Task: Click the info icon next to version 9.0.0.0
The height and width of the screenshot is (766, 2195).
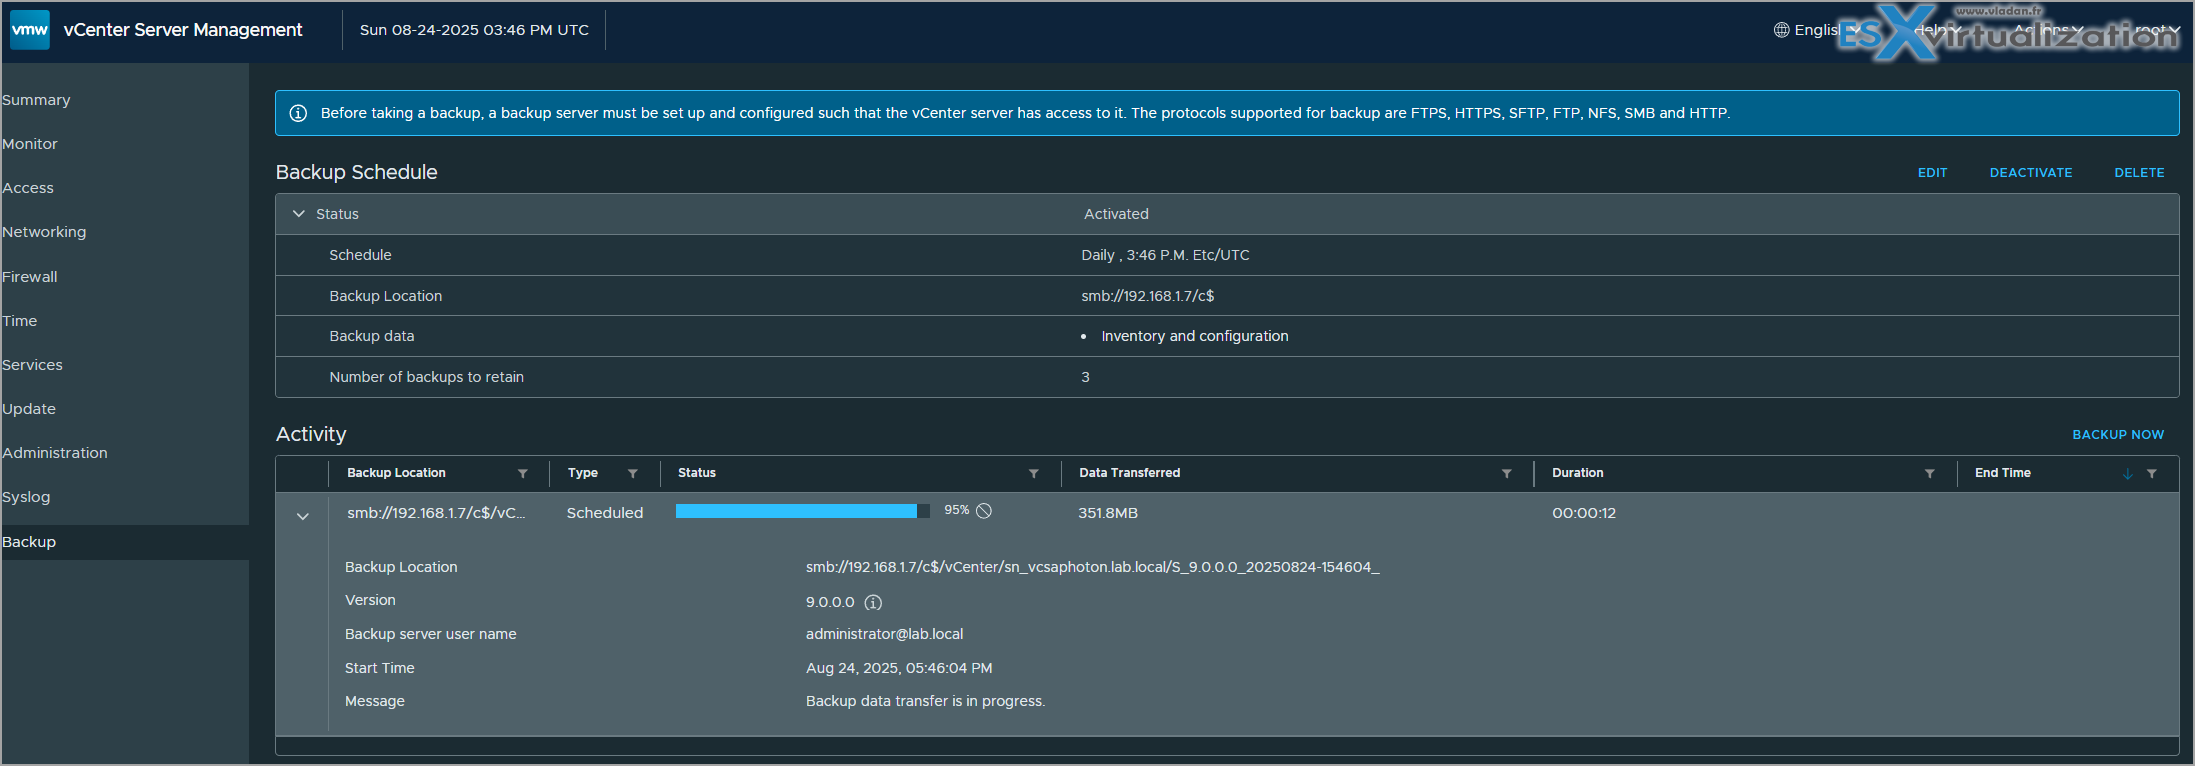Action: (873, 603)
